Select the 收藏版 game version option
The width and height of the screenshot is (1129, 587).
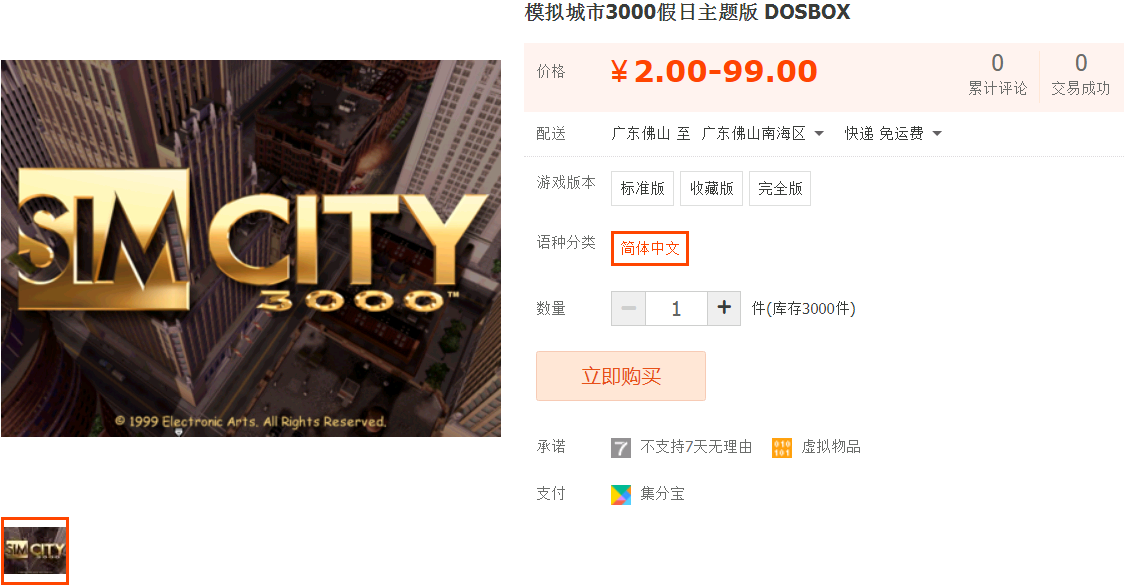coord(711,189)
